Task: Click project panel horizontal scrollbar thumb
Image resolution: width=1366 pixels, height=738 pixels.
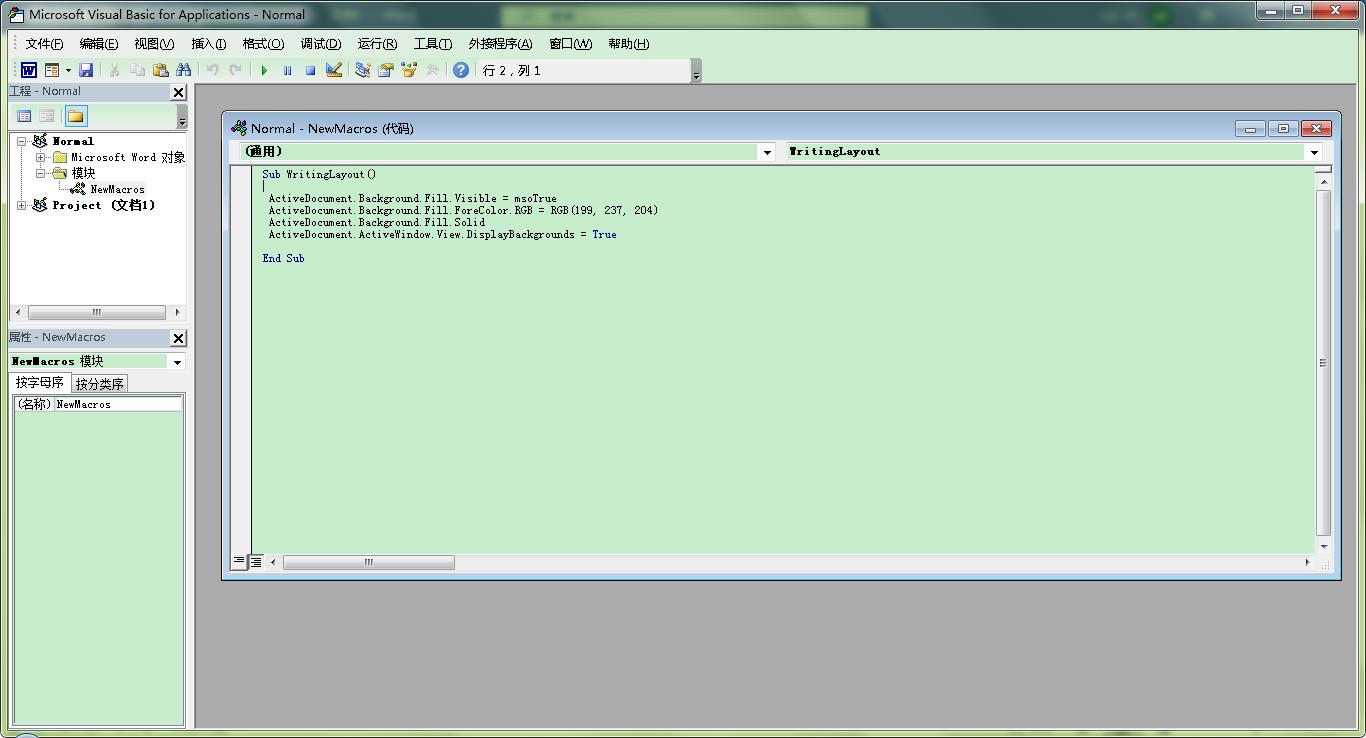Action: (97, 312)
